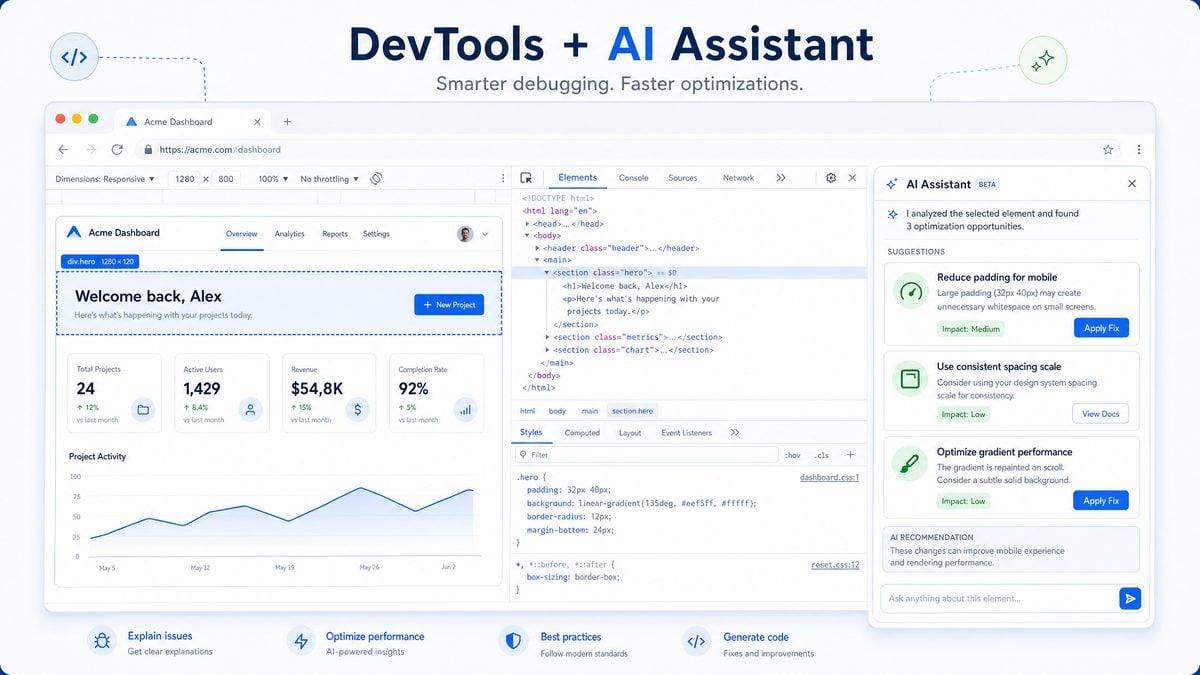Image resolution: width=1200 pixels, height=675 pixels.
Task: Click the bug icon for Explain issues
Action: (102, 641)
